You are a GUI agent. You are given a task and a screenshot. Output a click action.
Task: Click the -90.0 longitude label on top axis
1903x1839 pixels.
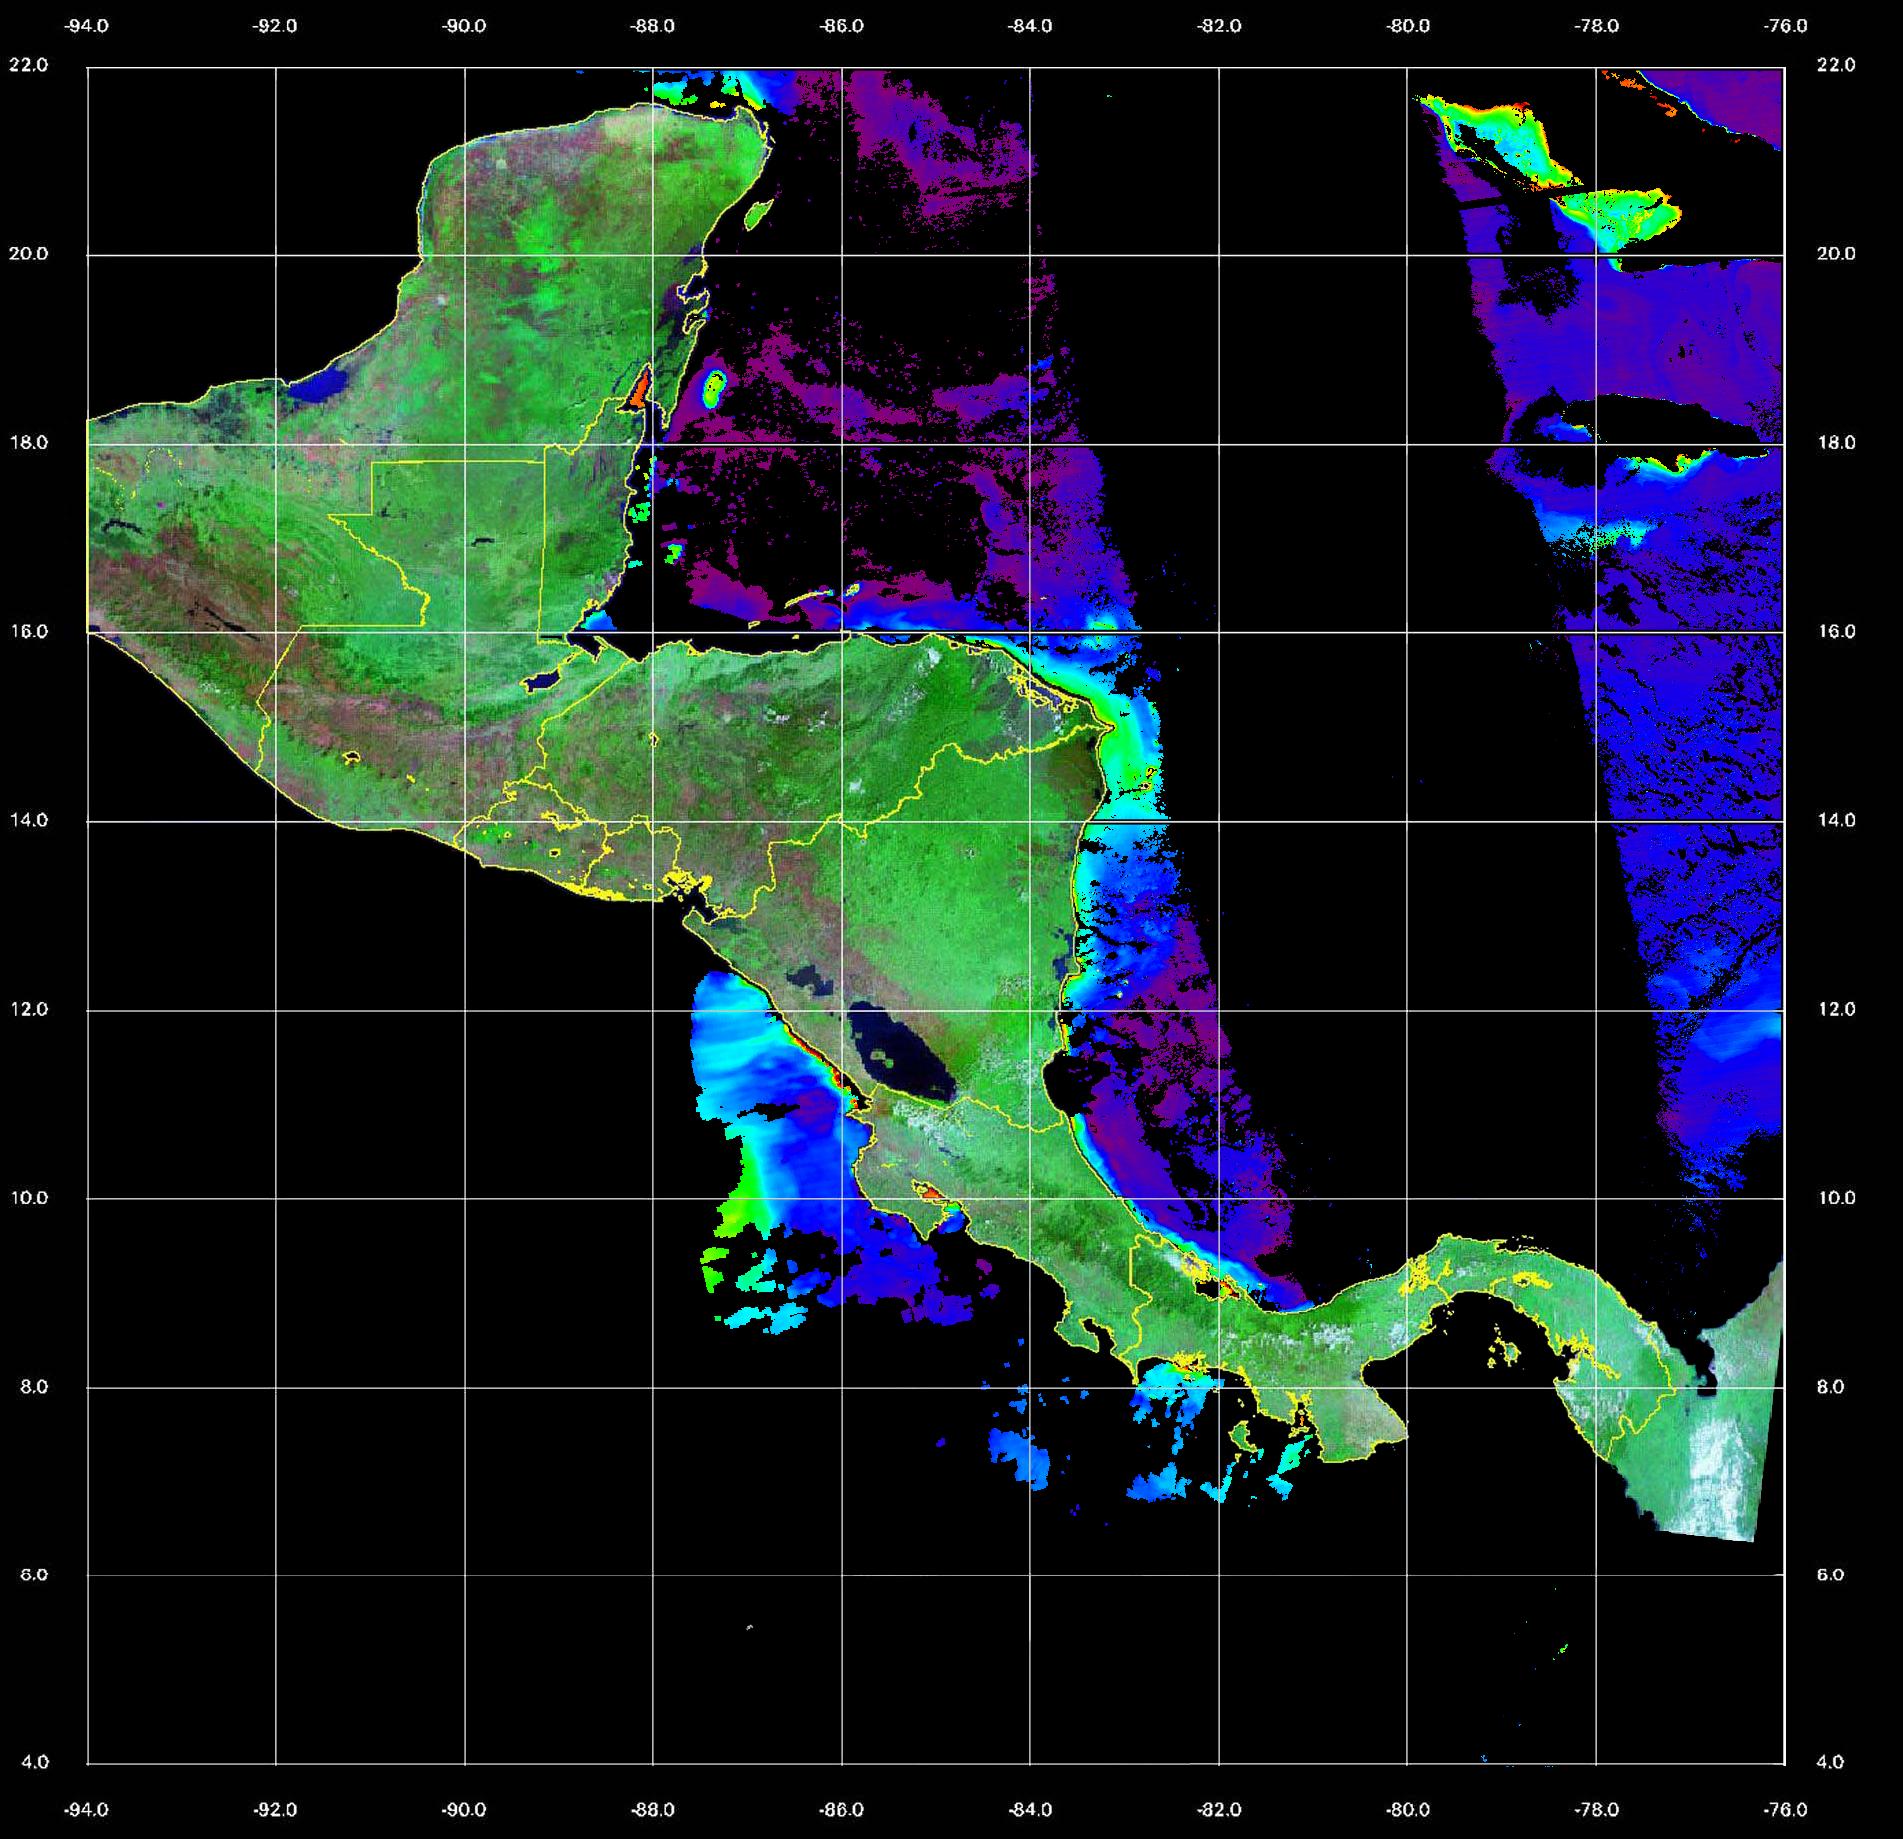[x=464, y=26]
